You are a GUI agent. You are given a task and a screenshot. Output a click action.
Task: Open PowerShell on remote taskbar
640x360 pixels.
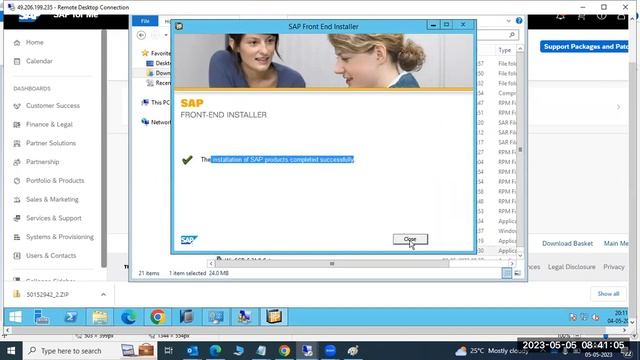[71, 317]
